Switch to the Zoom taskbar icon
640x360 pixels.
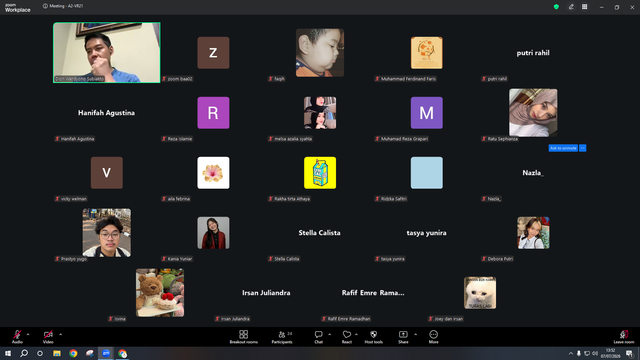[x=106, y=353]
